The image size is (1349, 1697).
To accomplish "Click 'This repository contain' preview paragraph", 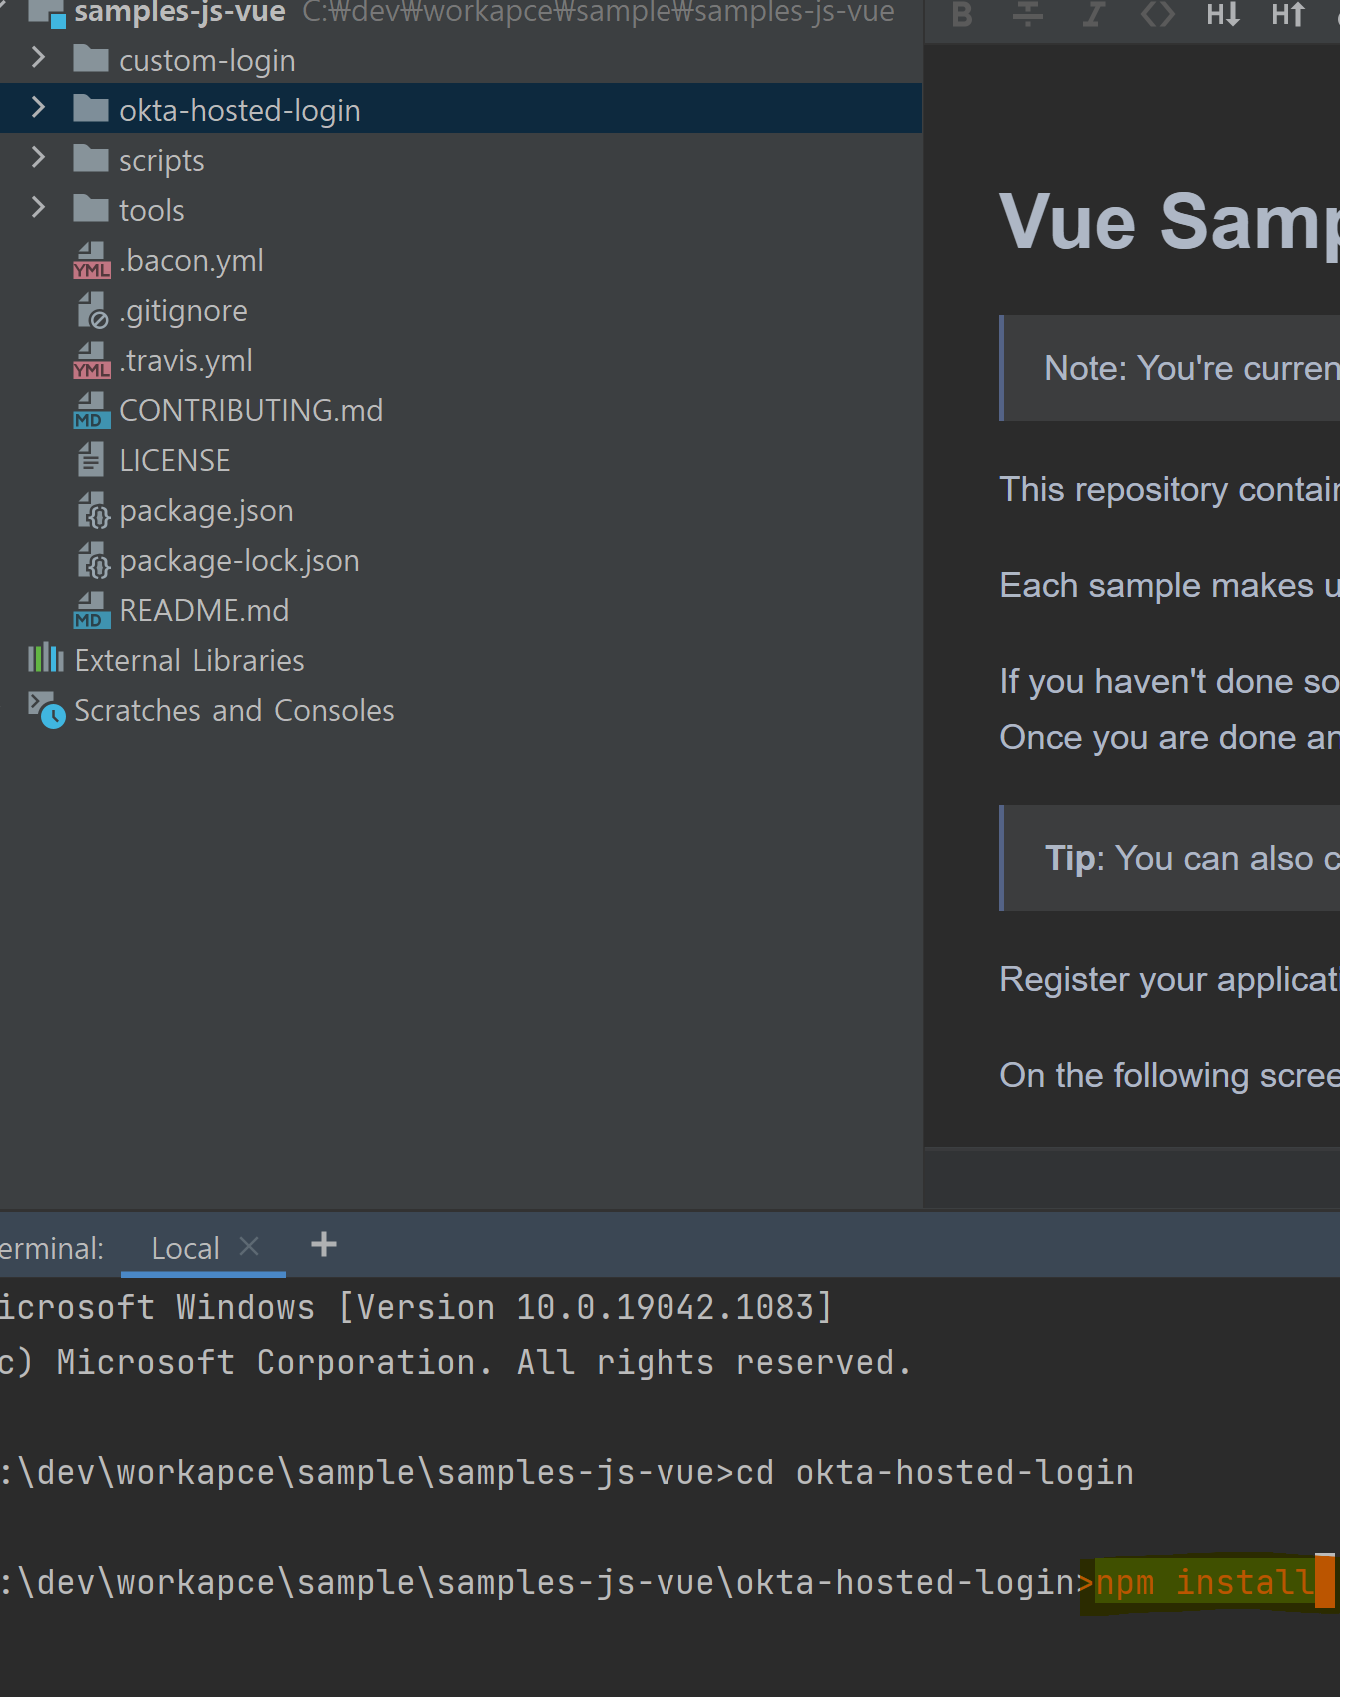I will click(1170, 489).
